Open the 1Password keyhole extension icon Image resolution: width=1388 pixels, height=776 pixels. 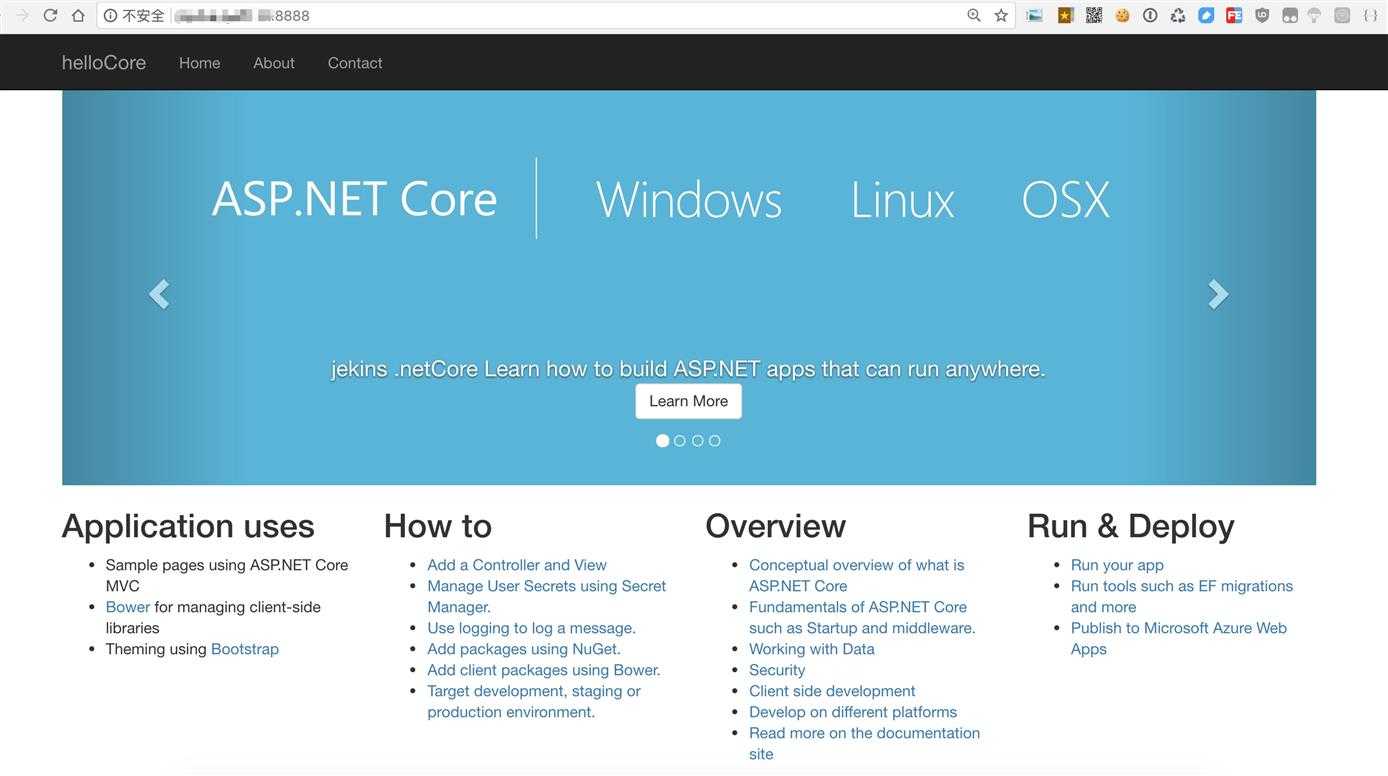tap(1150, 15)
